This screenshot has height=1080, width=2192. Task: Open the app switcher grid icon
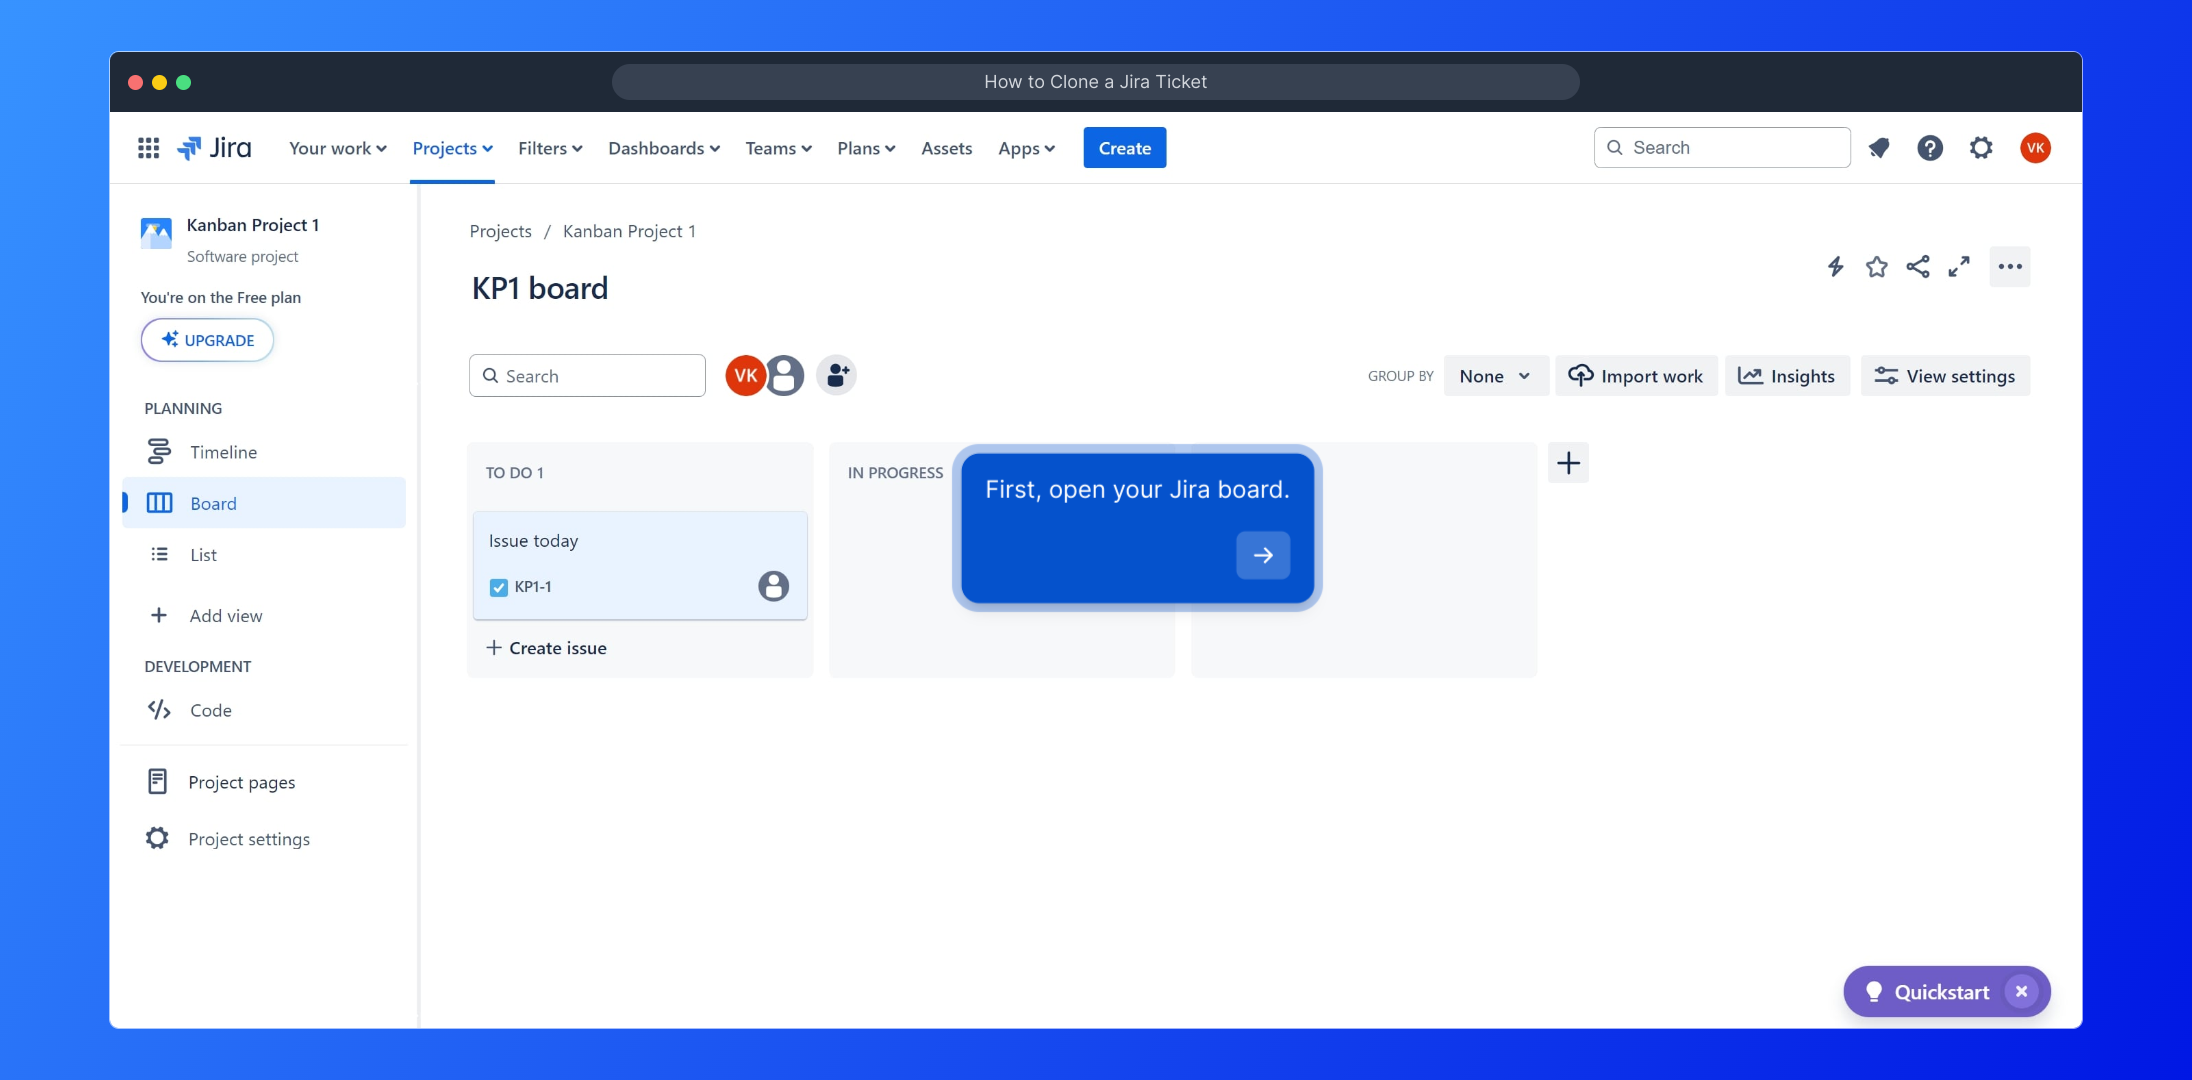(x=148, y=148)
